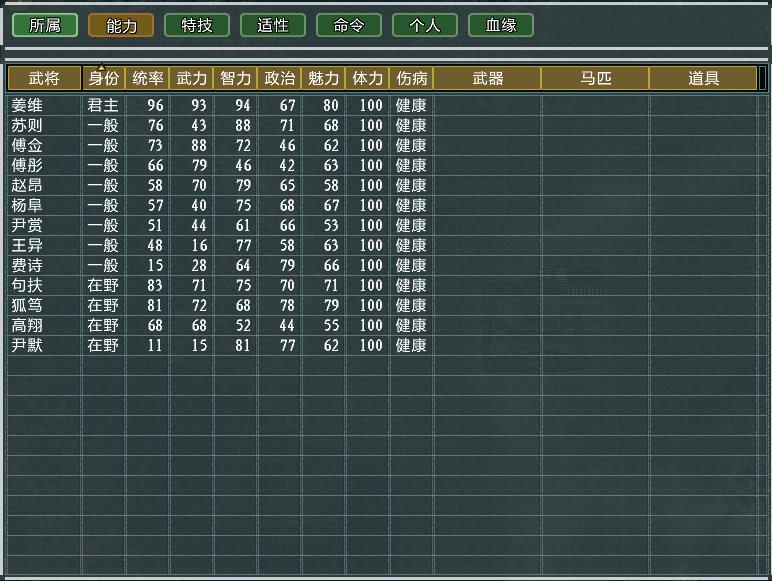The height and width of the screenshot is (581, 772).
Task: Sort by 身份 column header
Action: click(104, 78)
